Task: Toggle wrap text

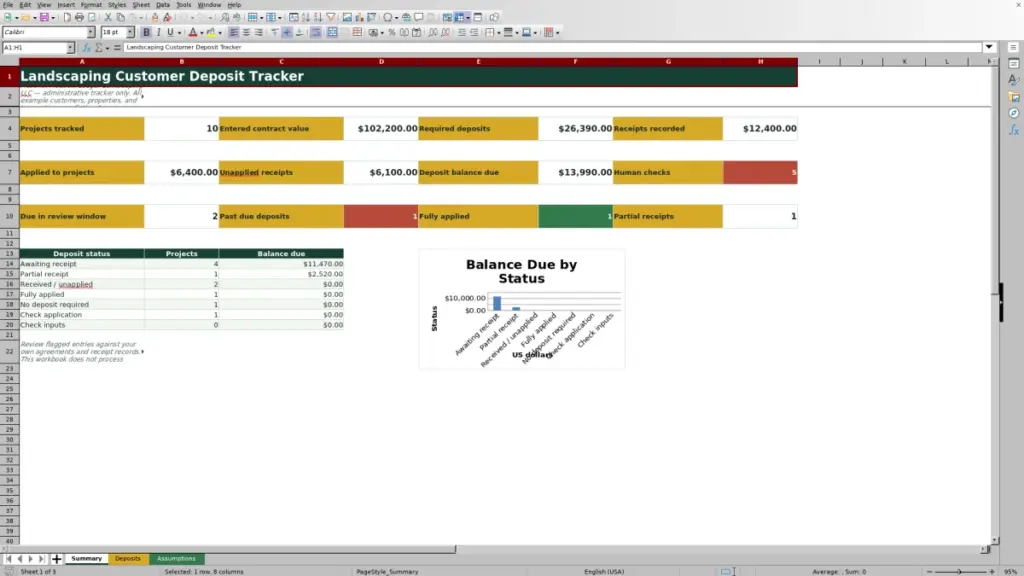Action: click(x=316, y=33)
